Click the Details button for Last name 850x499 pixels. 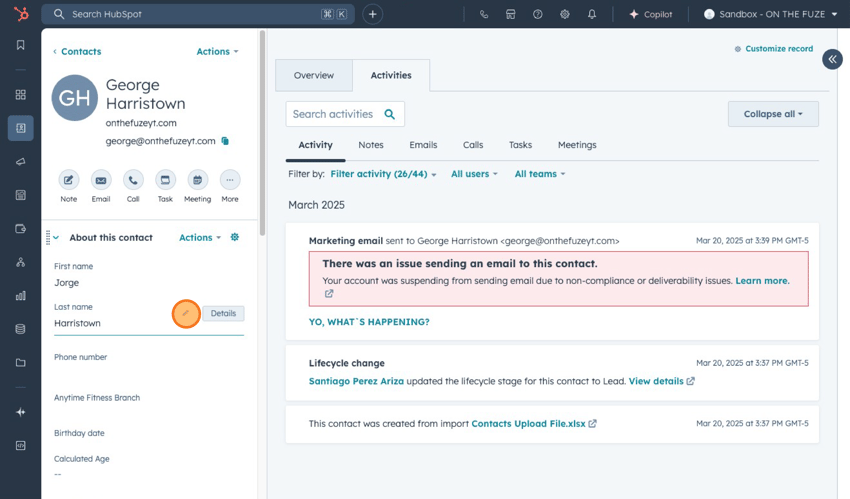[x=223, y=313]
